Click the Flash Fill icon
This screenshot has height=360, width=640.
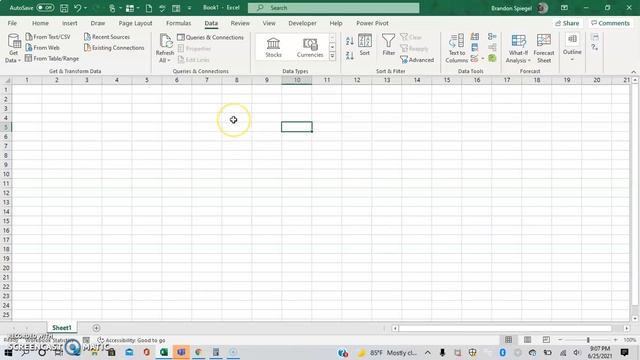click(x=475, y=37)
